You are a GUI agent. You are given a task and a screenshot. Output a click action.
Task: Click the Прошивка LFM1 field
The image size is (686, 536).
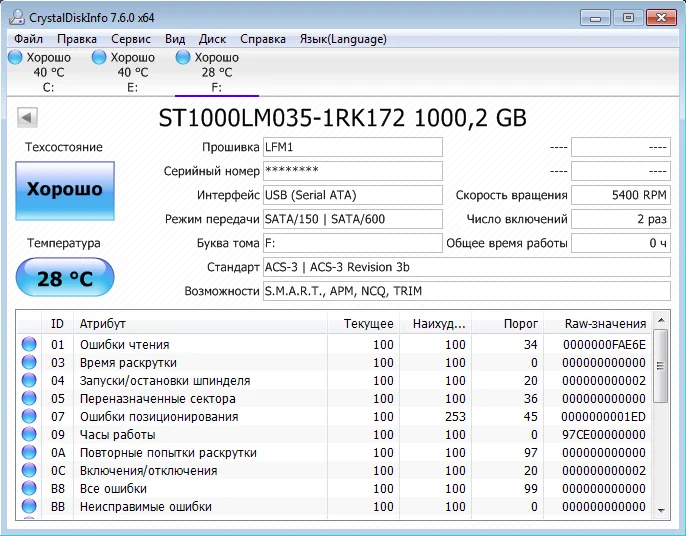[352, 147]
